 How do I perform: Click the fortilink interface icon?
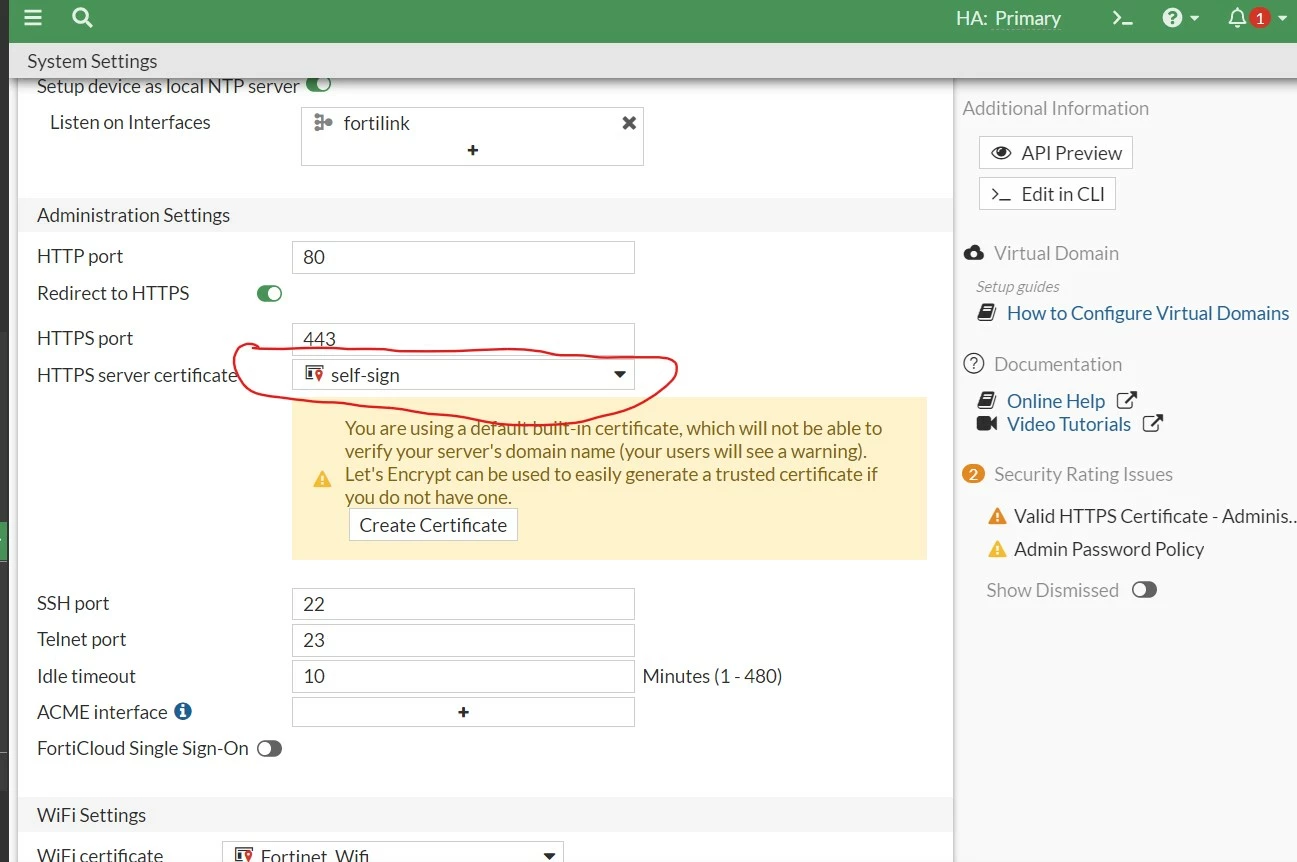pyautogui.click(x=323, y=123)
